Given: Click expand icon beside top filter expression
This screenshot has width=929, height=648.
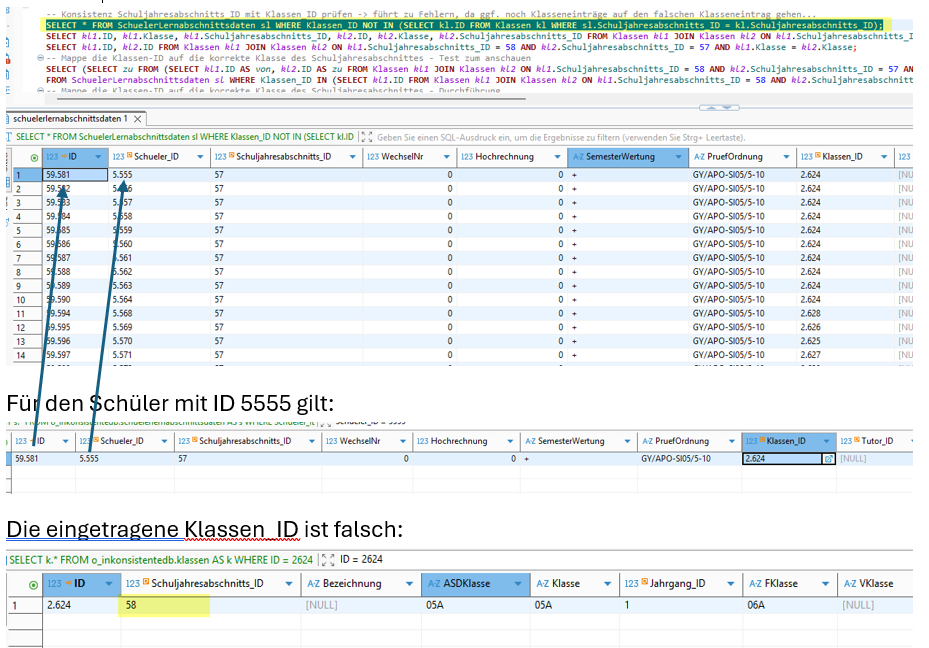Looking at the screenshot, I should pyautogui.click(x=366, y=136).
